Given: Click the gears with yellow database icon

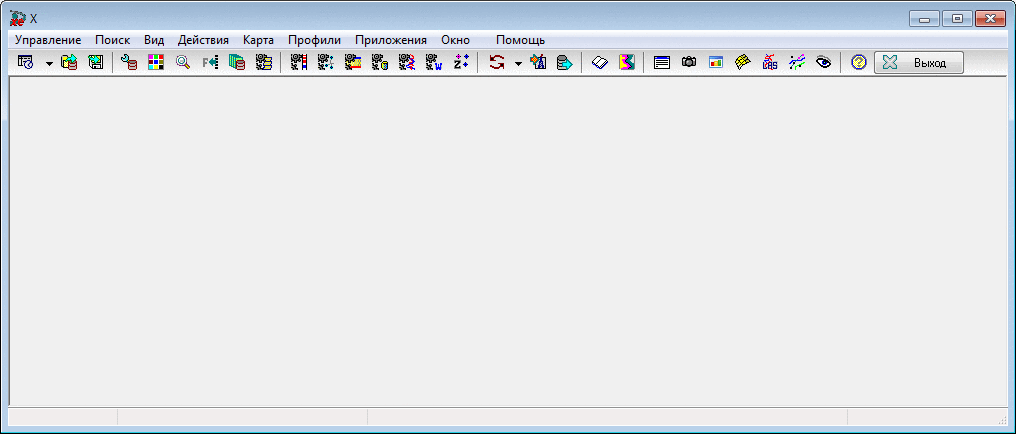Looking at the screenshot, I should [264, 63].
